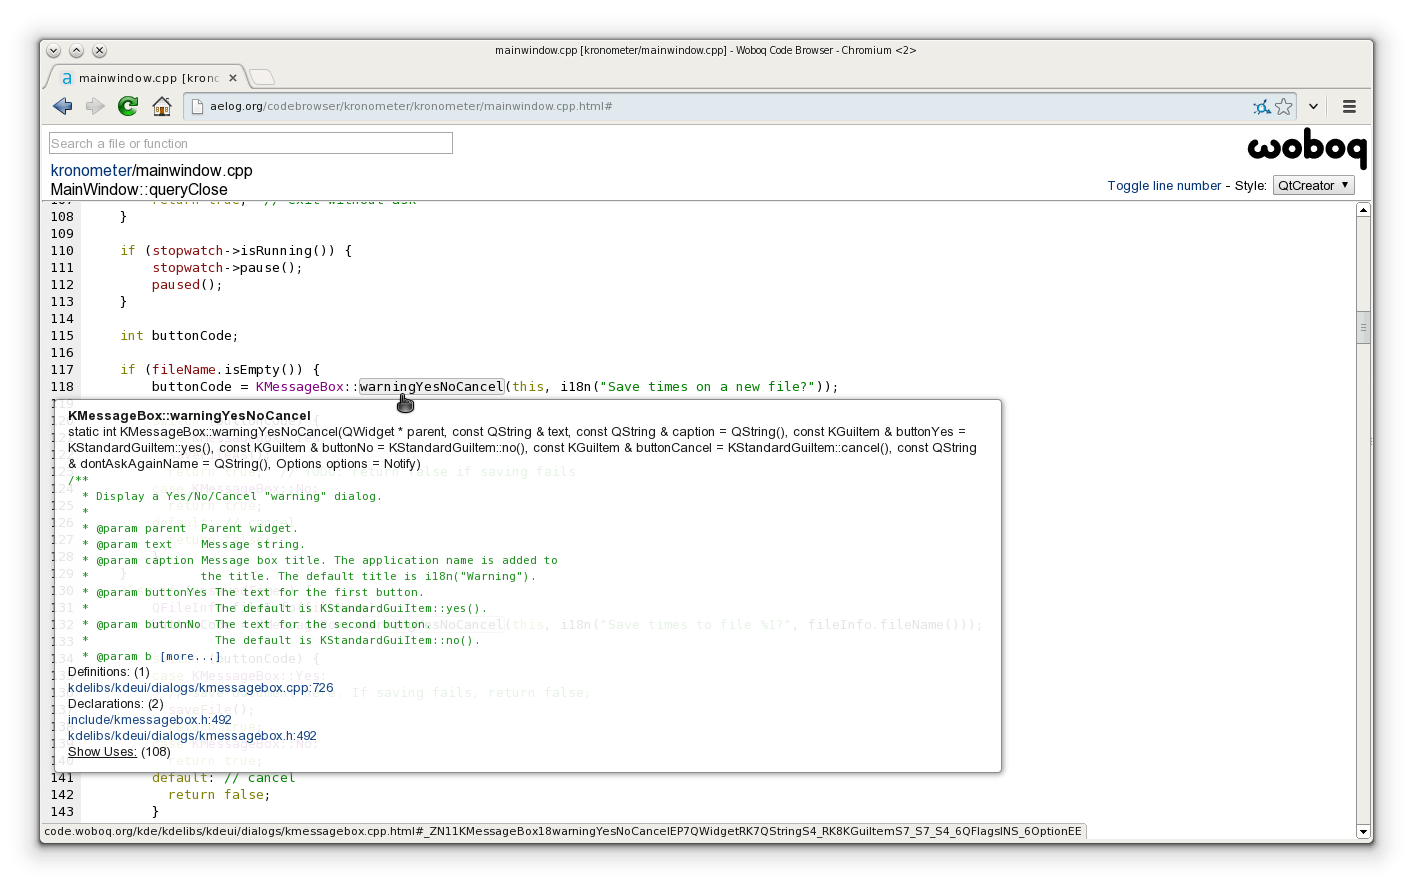Click the woboq logo
Image resolution: width=1413 pixels, height=883 pixels.
tap(1306, 149)
